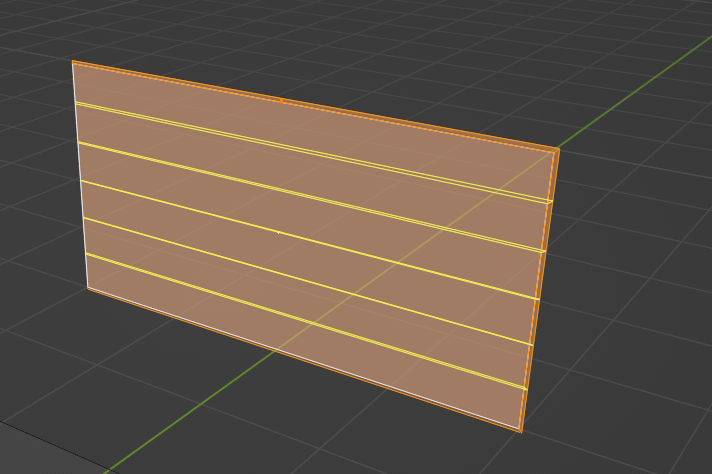Click the small white dot at the face center
The height and width of the screenshot is (474, 712).
coord(278,232)
